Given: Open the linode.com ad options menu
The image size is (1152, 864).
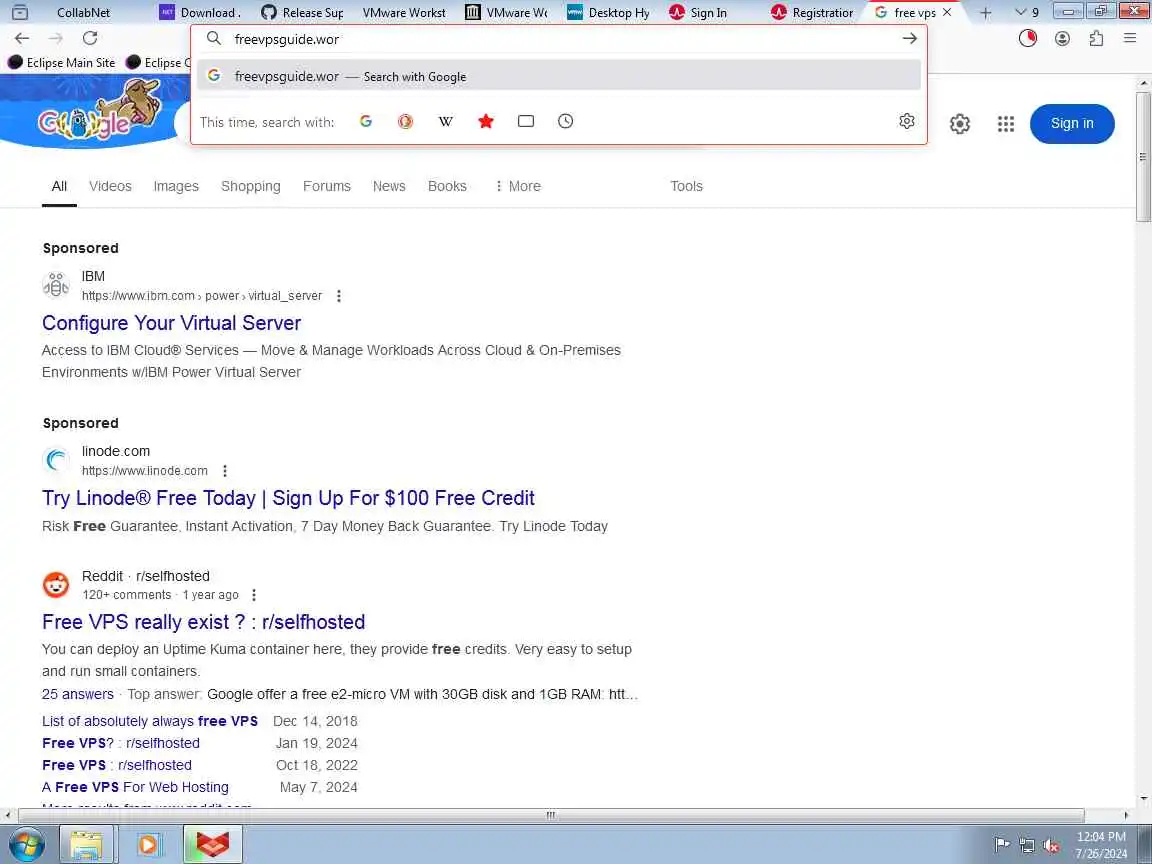Looking at the screenshot, I should [225, 471].
